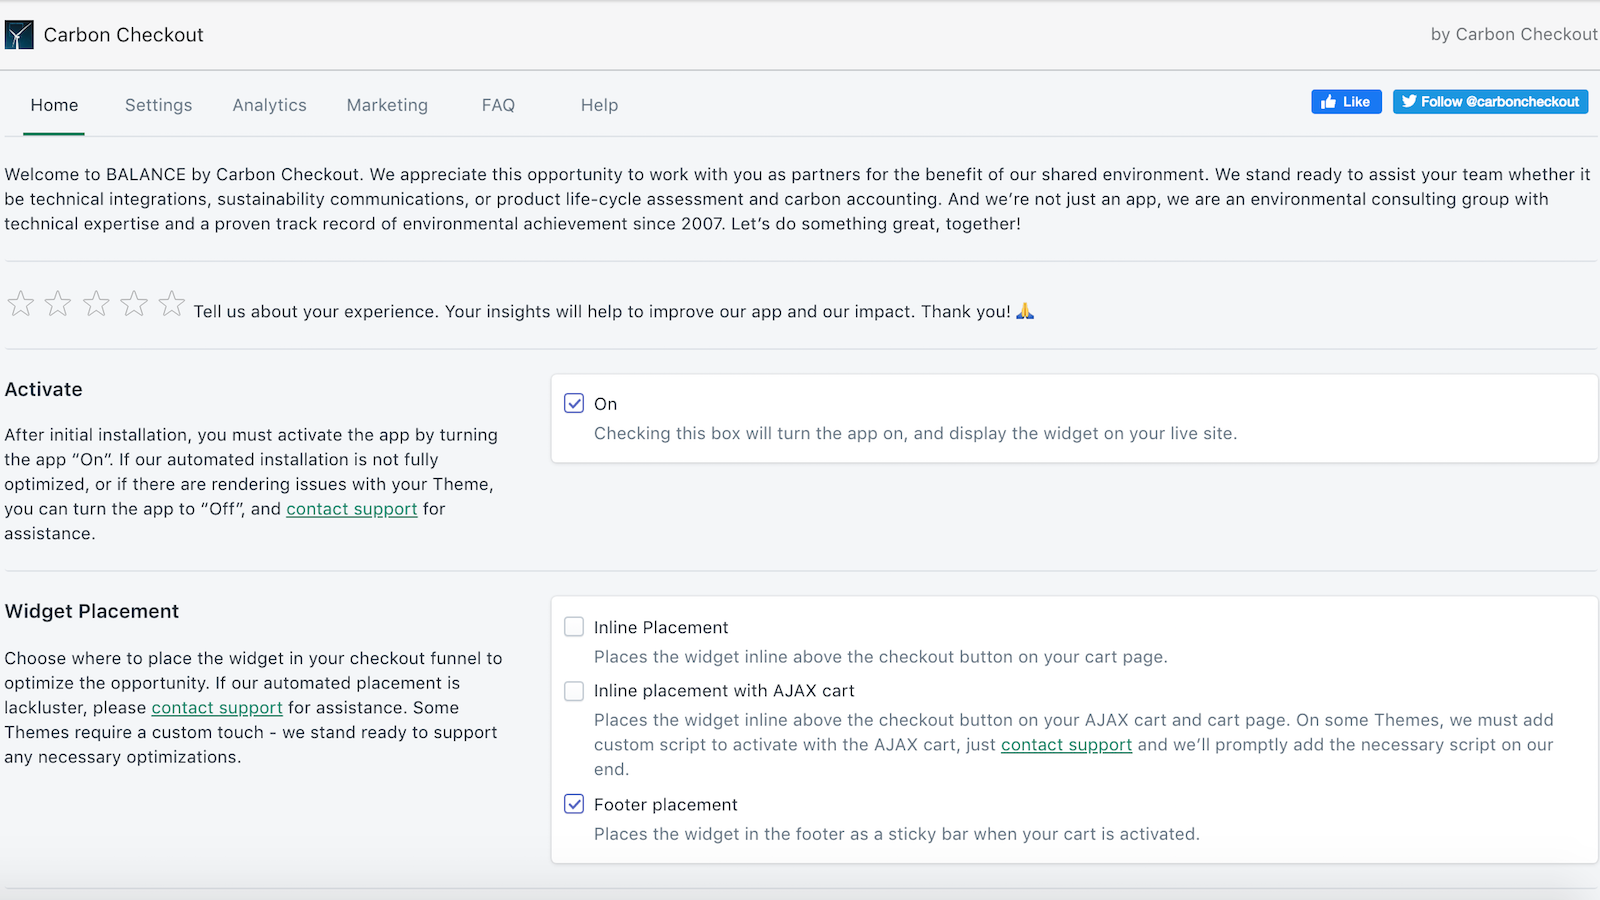Click the Help tab
This screenshot has width=1600, height=900.
pyautogui.click(x=599, y=105)
